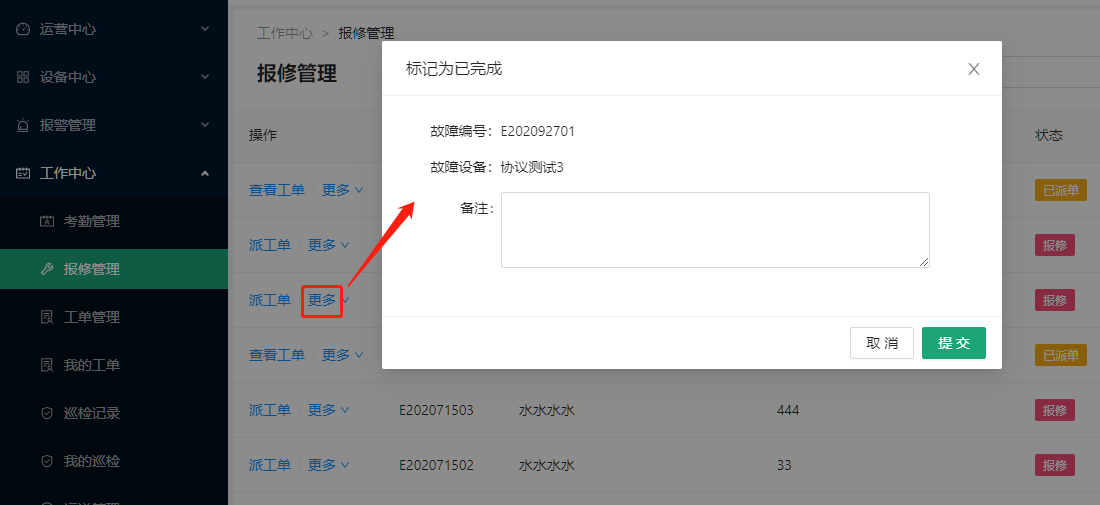The image size is (1100, 505).
Task: Click inside the 备注 text area
Action: 715,230
